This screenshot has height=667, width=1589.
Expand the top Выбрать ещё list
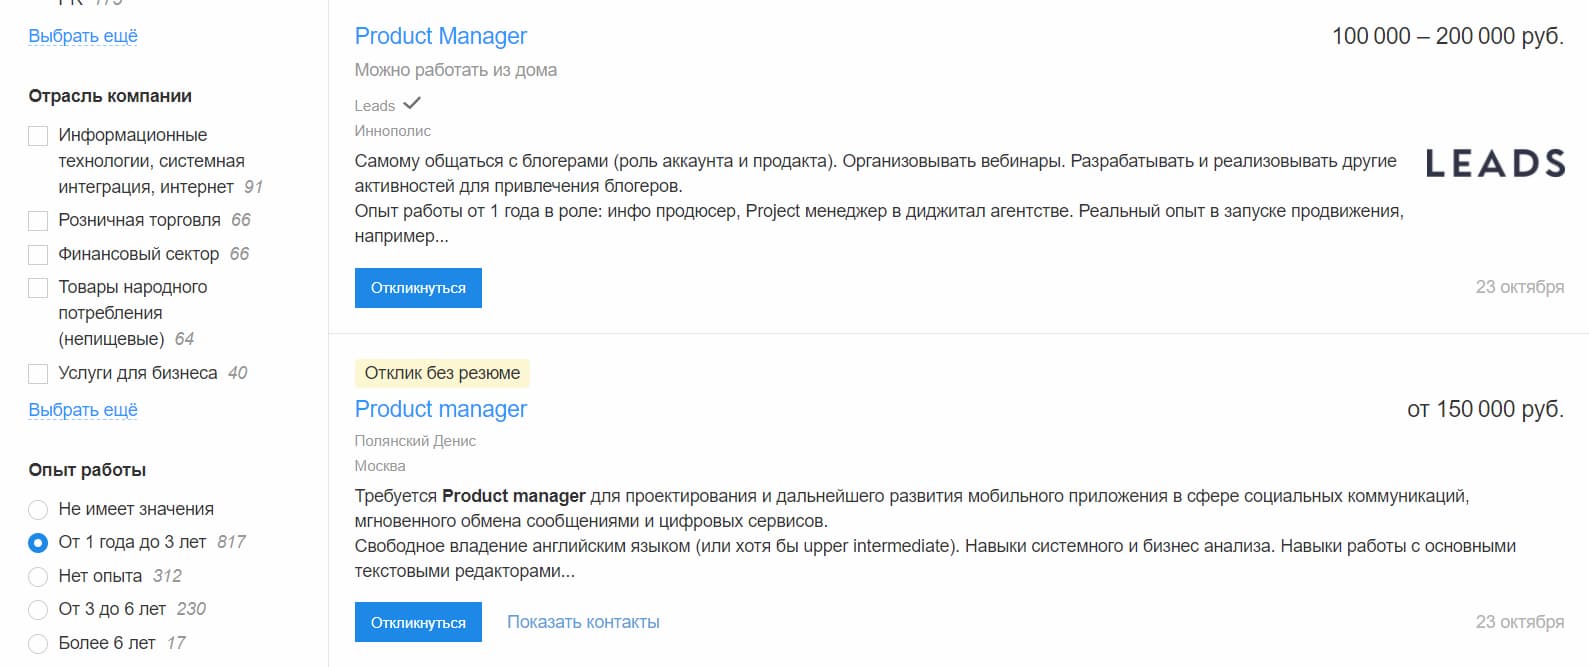(x=82, y=34)
